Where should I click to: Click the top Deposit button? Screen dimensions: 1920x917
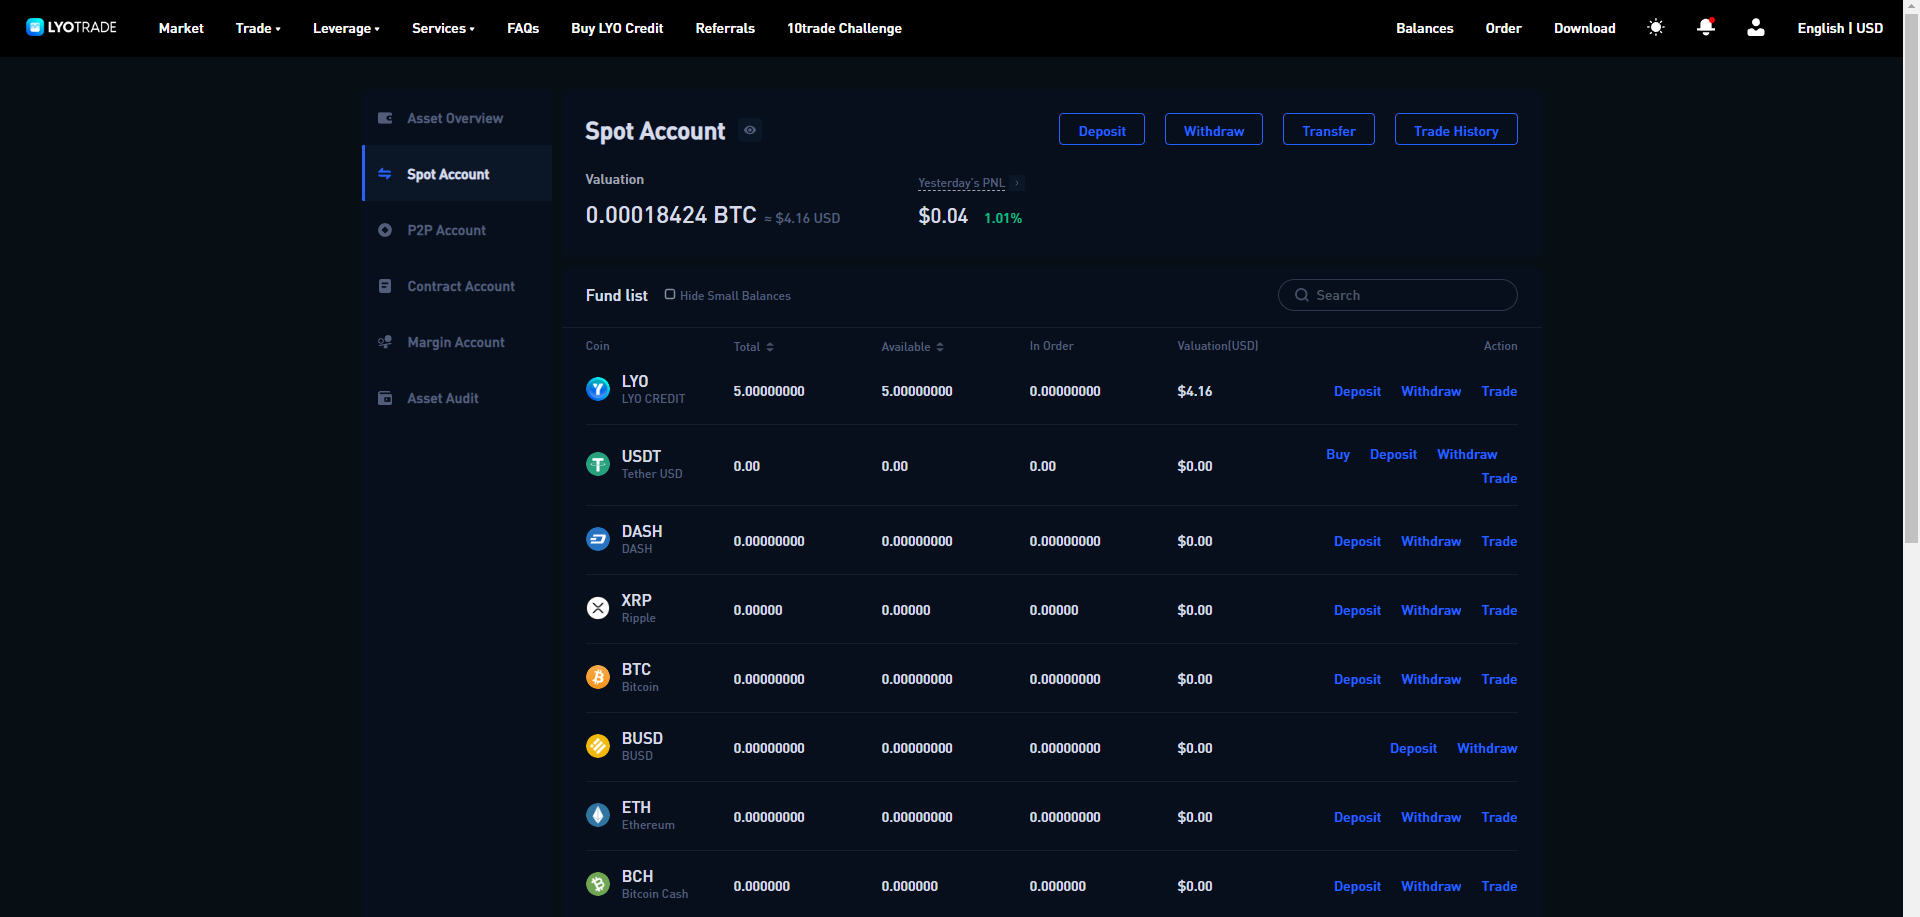(1102, 129)
